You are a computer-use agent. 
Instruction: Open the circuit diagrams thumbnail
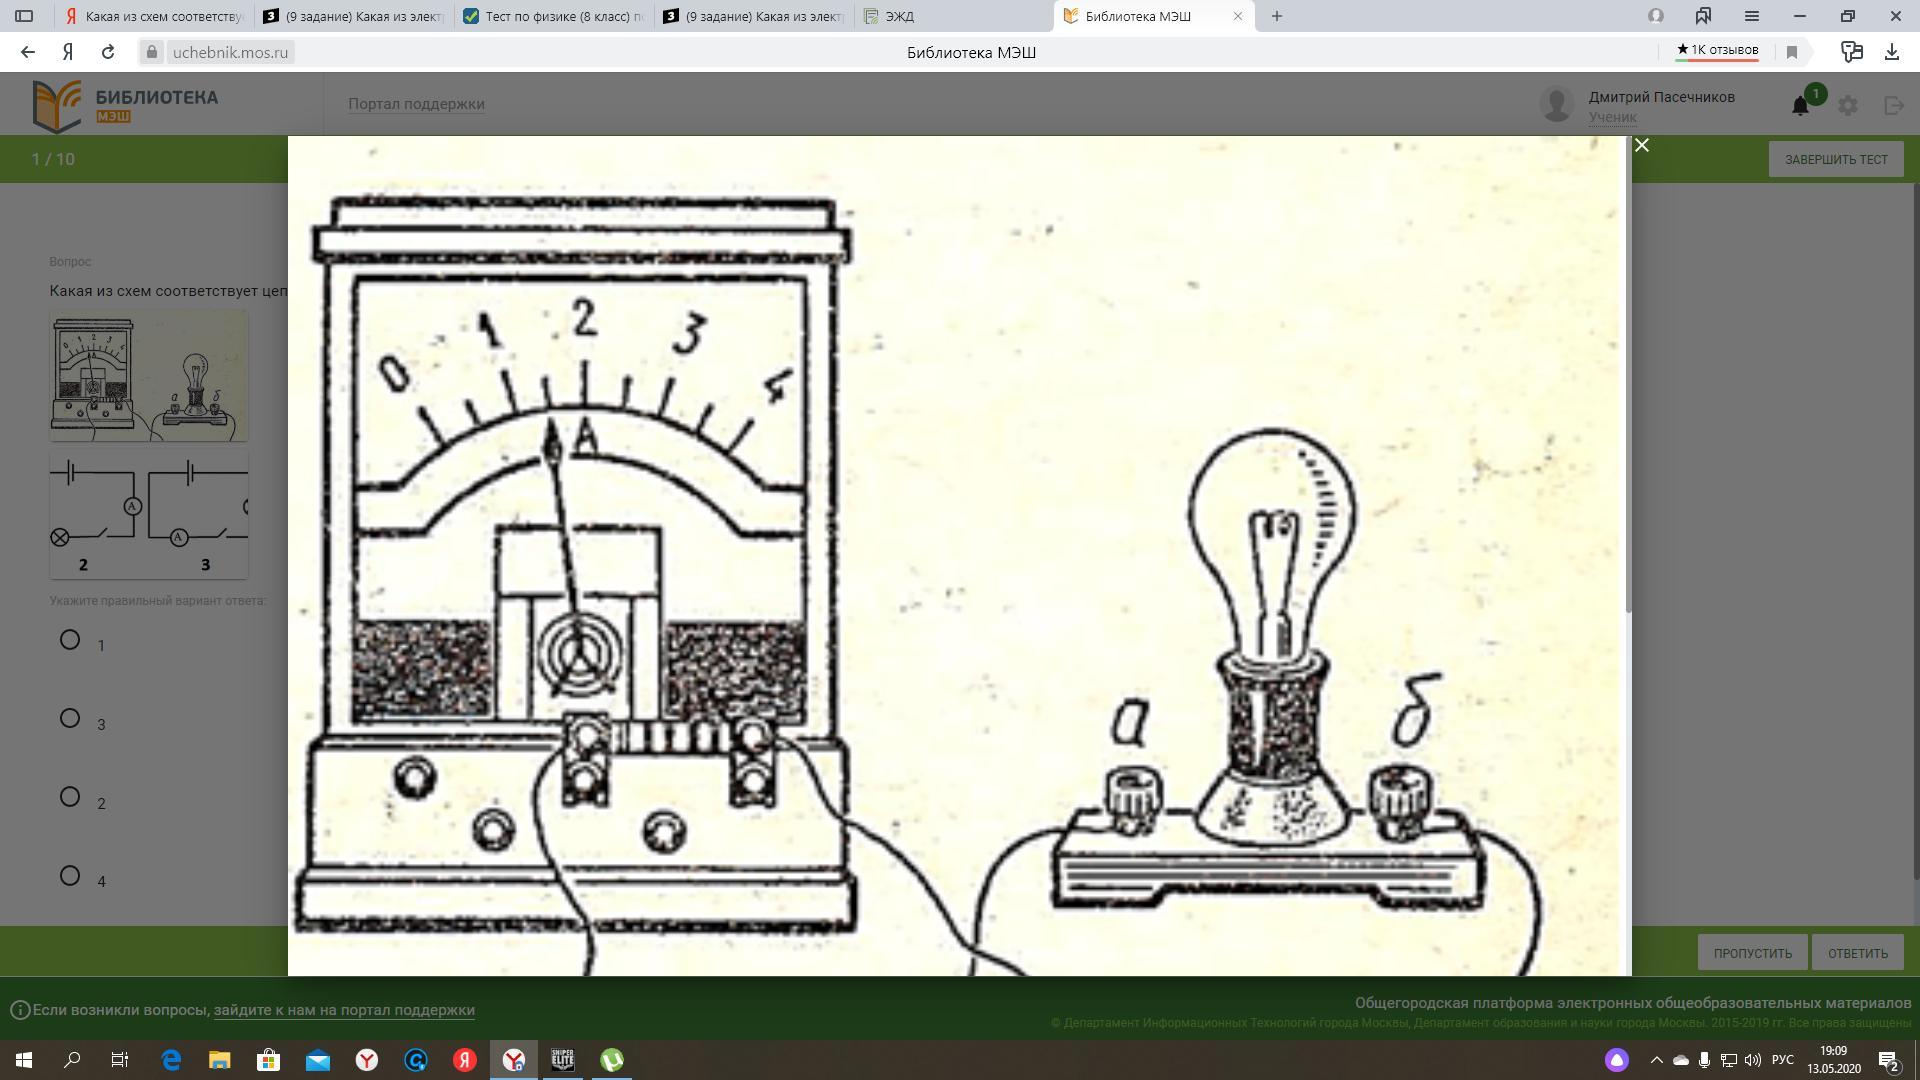(x=149, y=515)
